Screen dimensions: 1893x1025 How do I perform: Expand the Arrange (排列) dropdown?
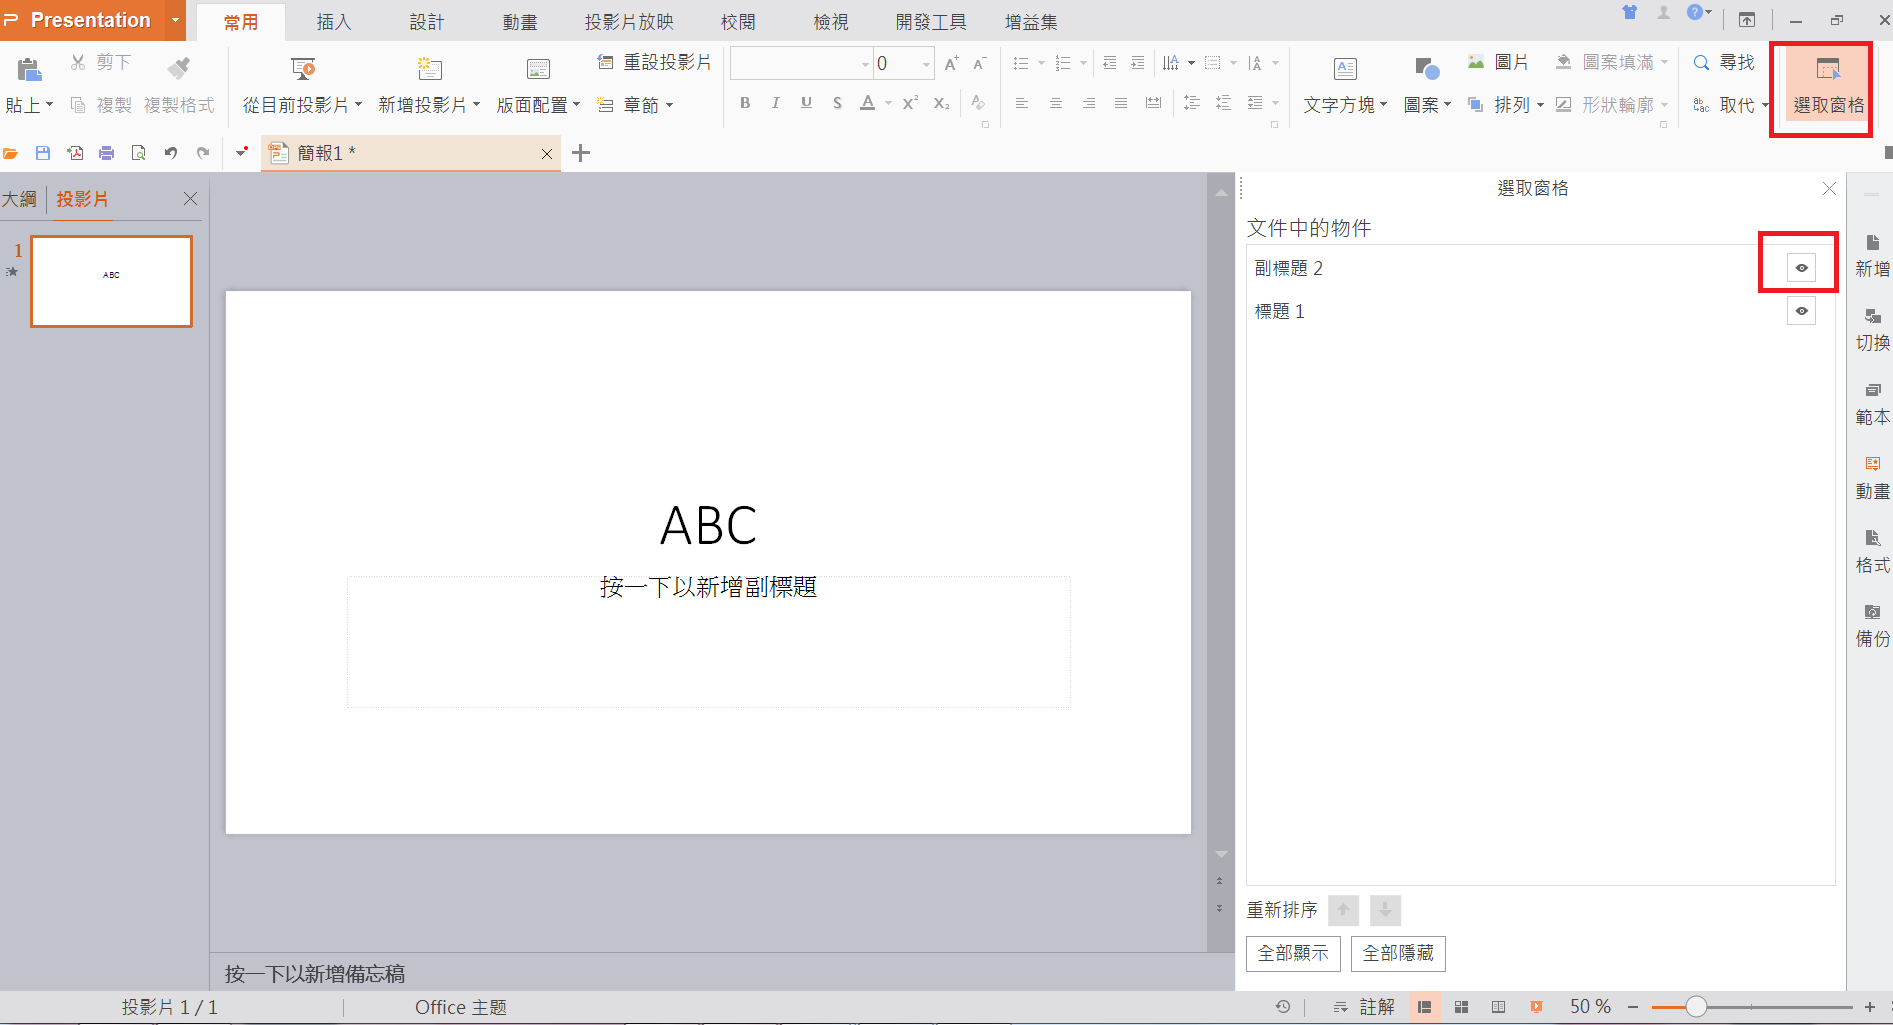[1540, 105]
